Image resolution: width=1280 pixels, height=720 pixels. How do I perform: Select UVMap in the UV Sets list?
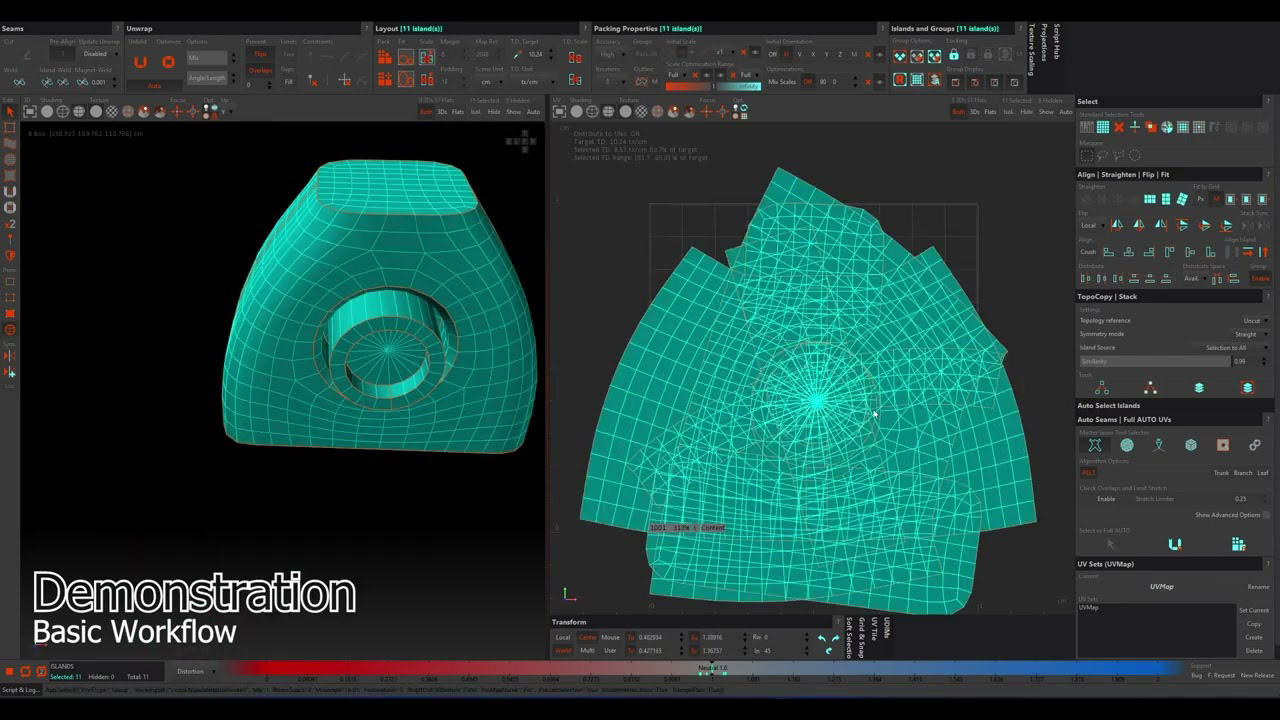1089,608
